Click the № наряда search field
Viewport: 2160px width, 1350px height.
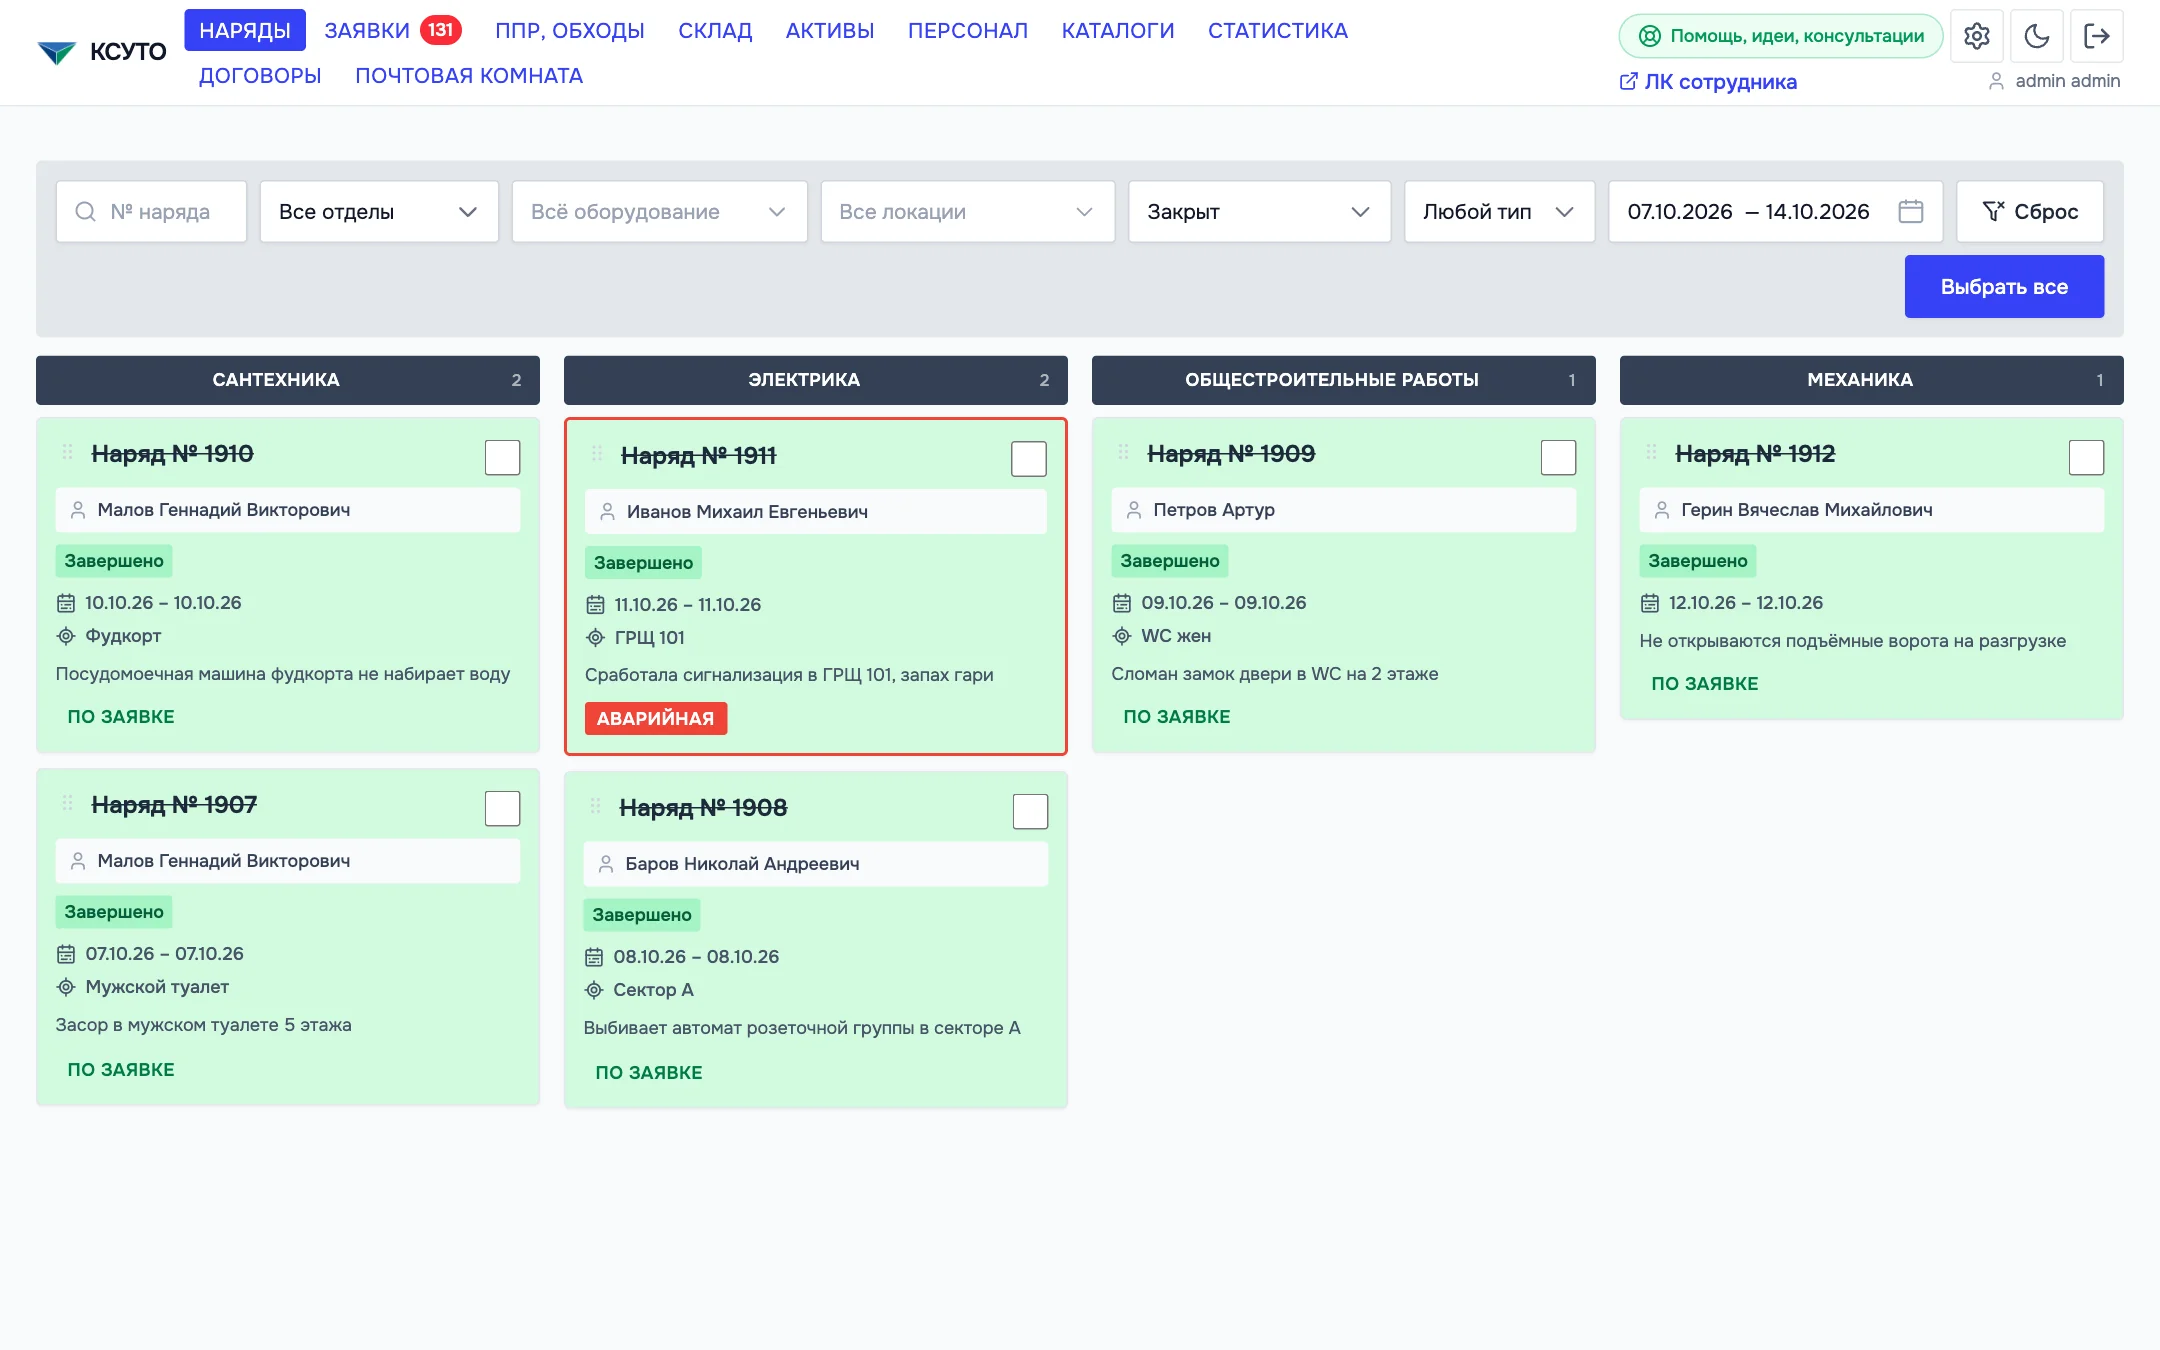(151, 211)
